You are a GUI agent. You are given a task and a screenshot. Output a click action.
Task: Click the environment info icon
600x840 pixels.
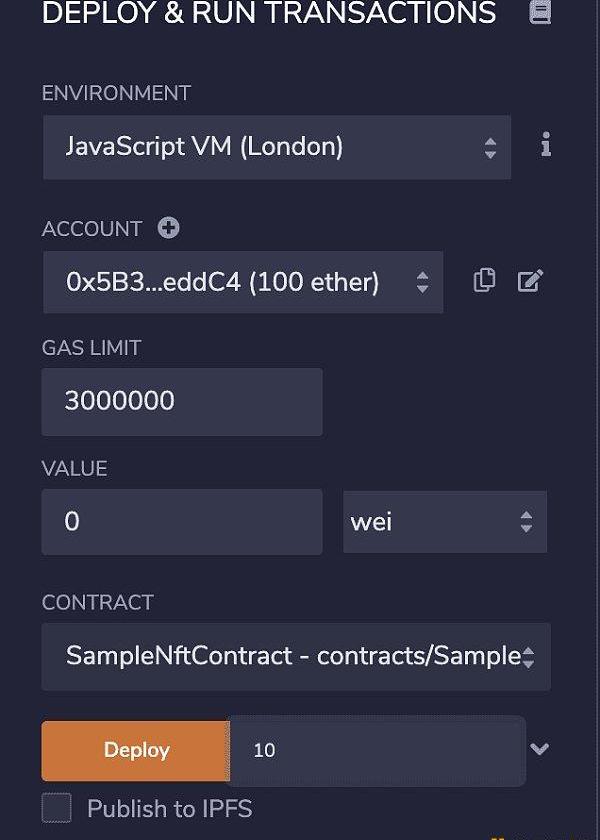tap(545, 145)
